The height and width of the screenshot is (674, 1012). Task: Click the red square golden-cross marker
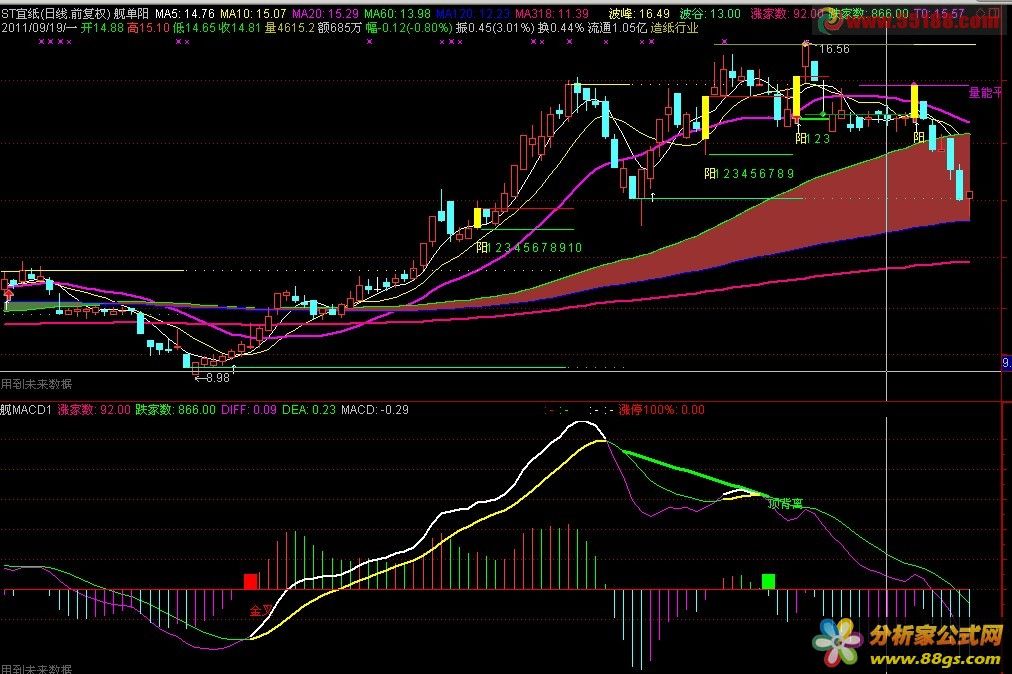coord(251,581)
